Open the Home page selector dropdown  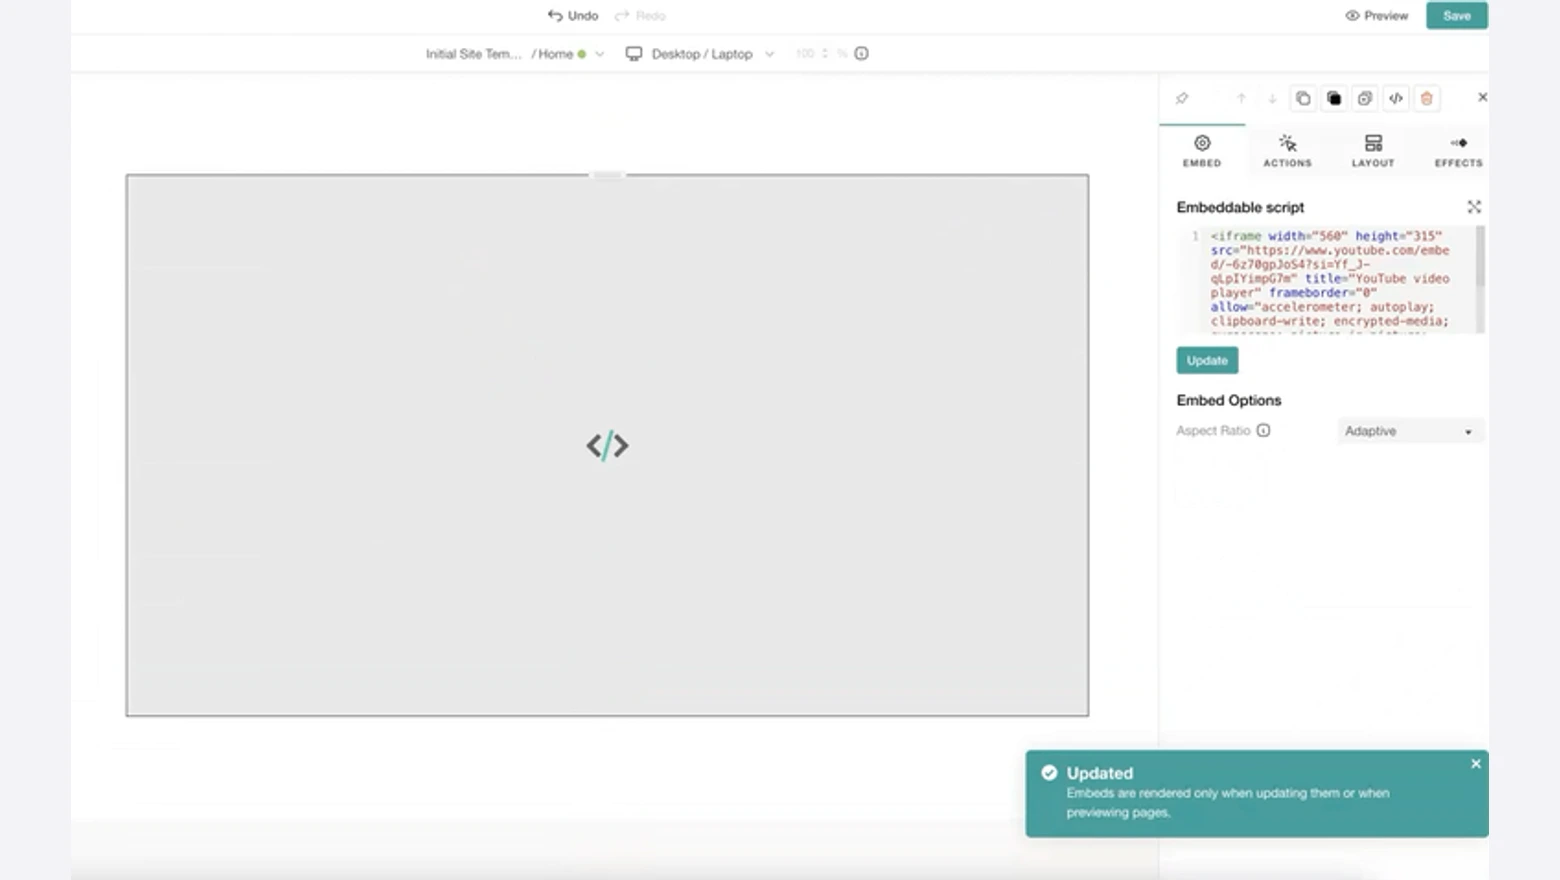coord(568,54)
